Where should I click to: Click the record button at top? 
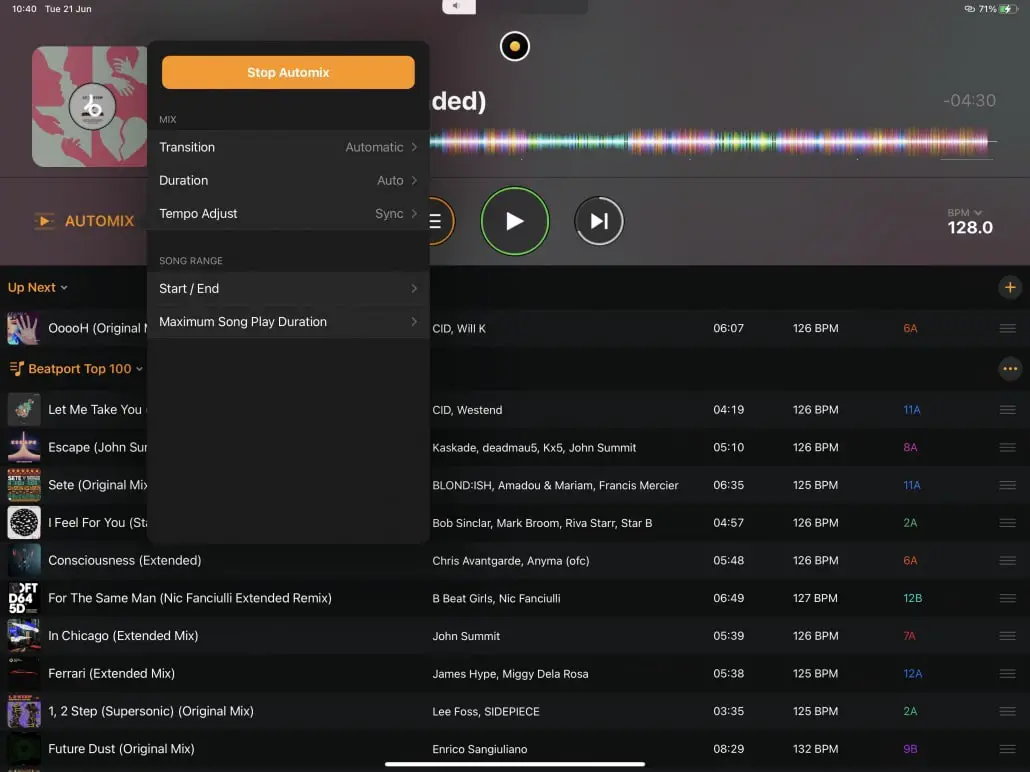tap(514, 46)
